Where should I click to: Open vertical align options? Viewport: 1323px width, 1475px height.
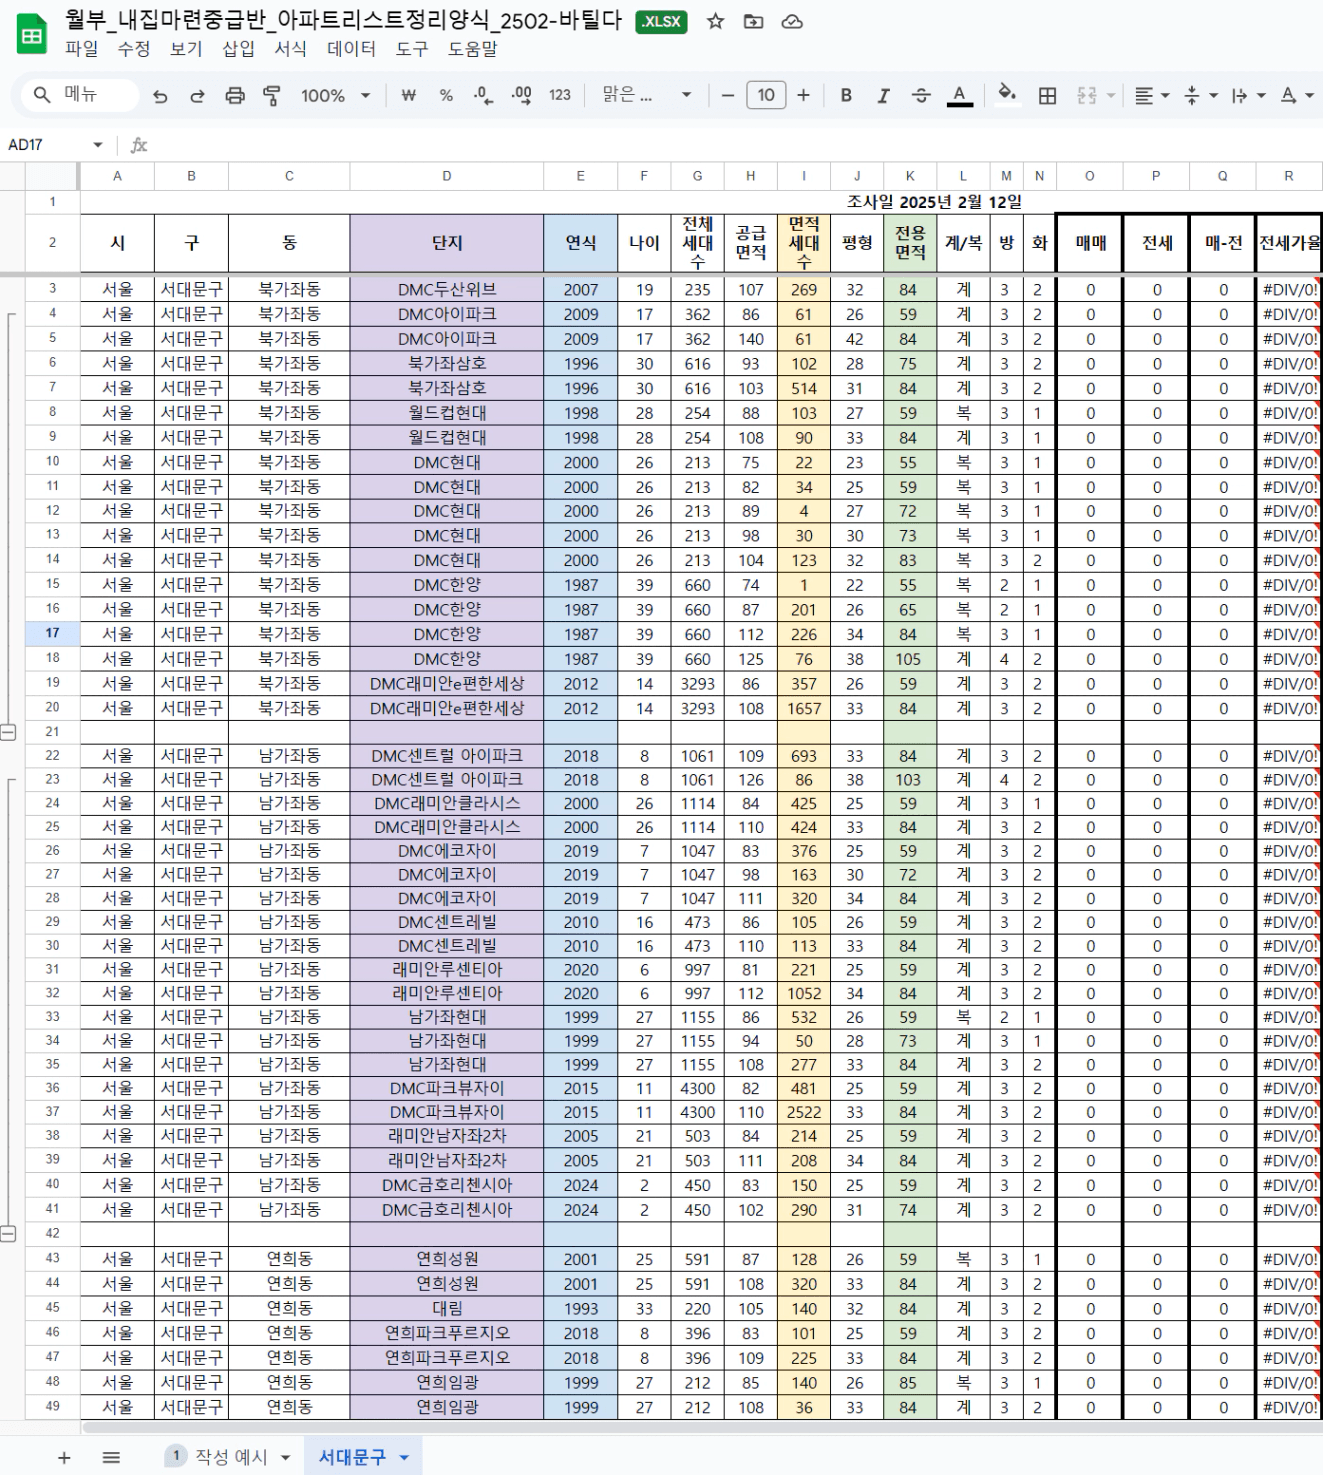click(1200, 96)
